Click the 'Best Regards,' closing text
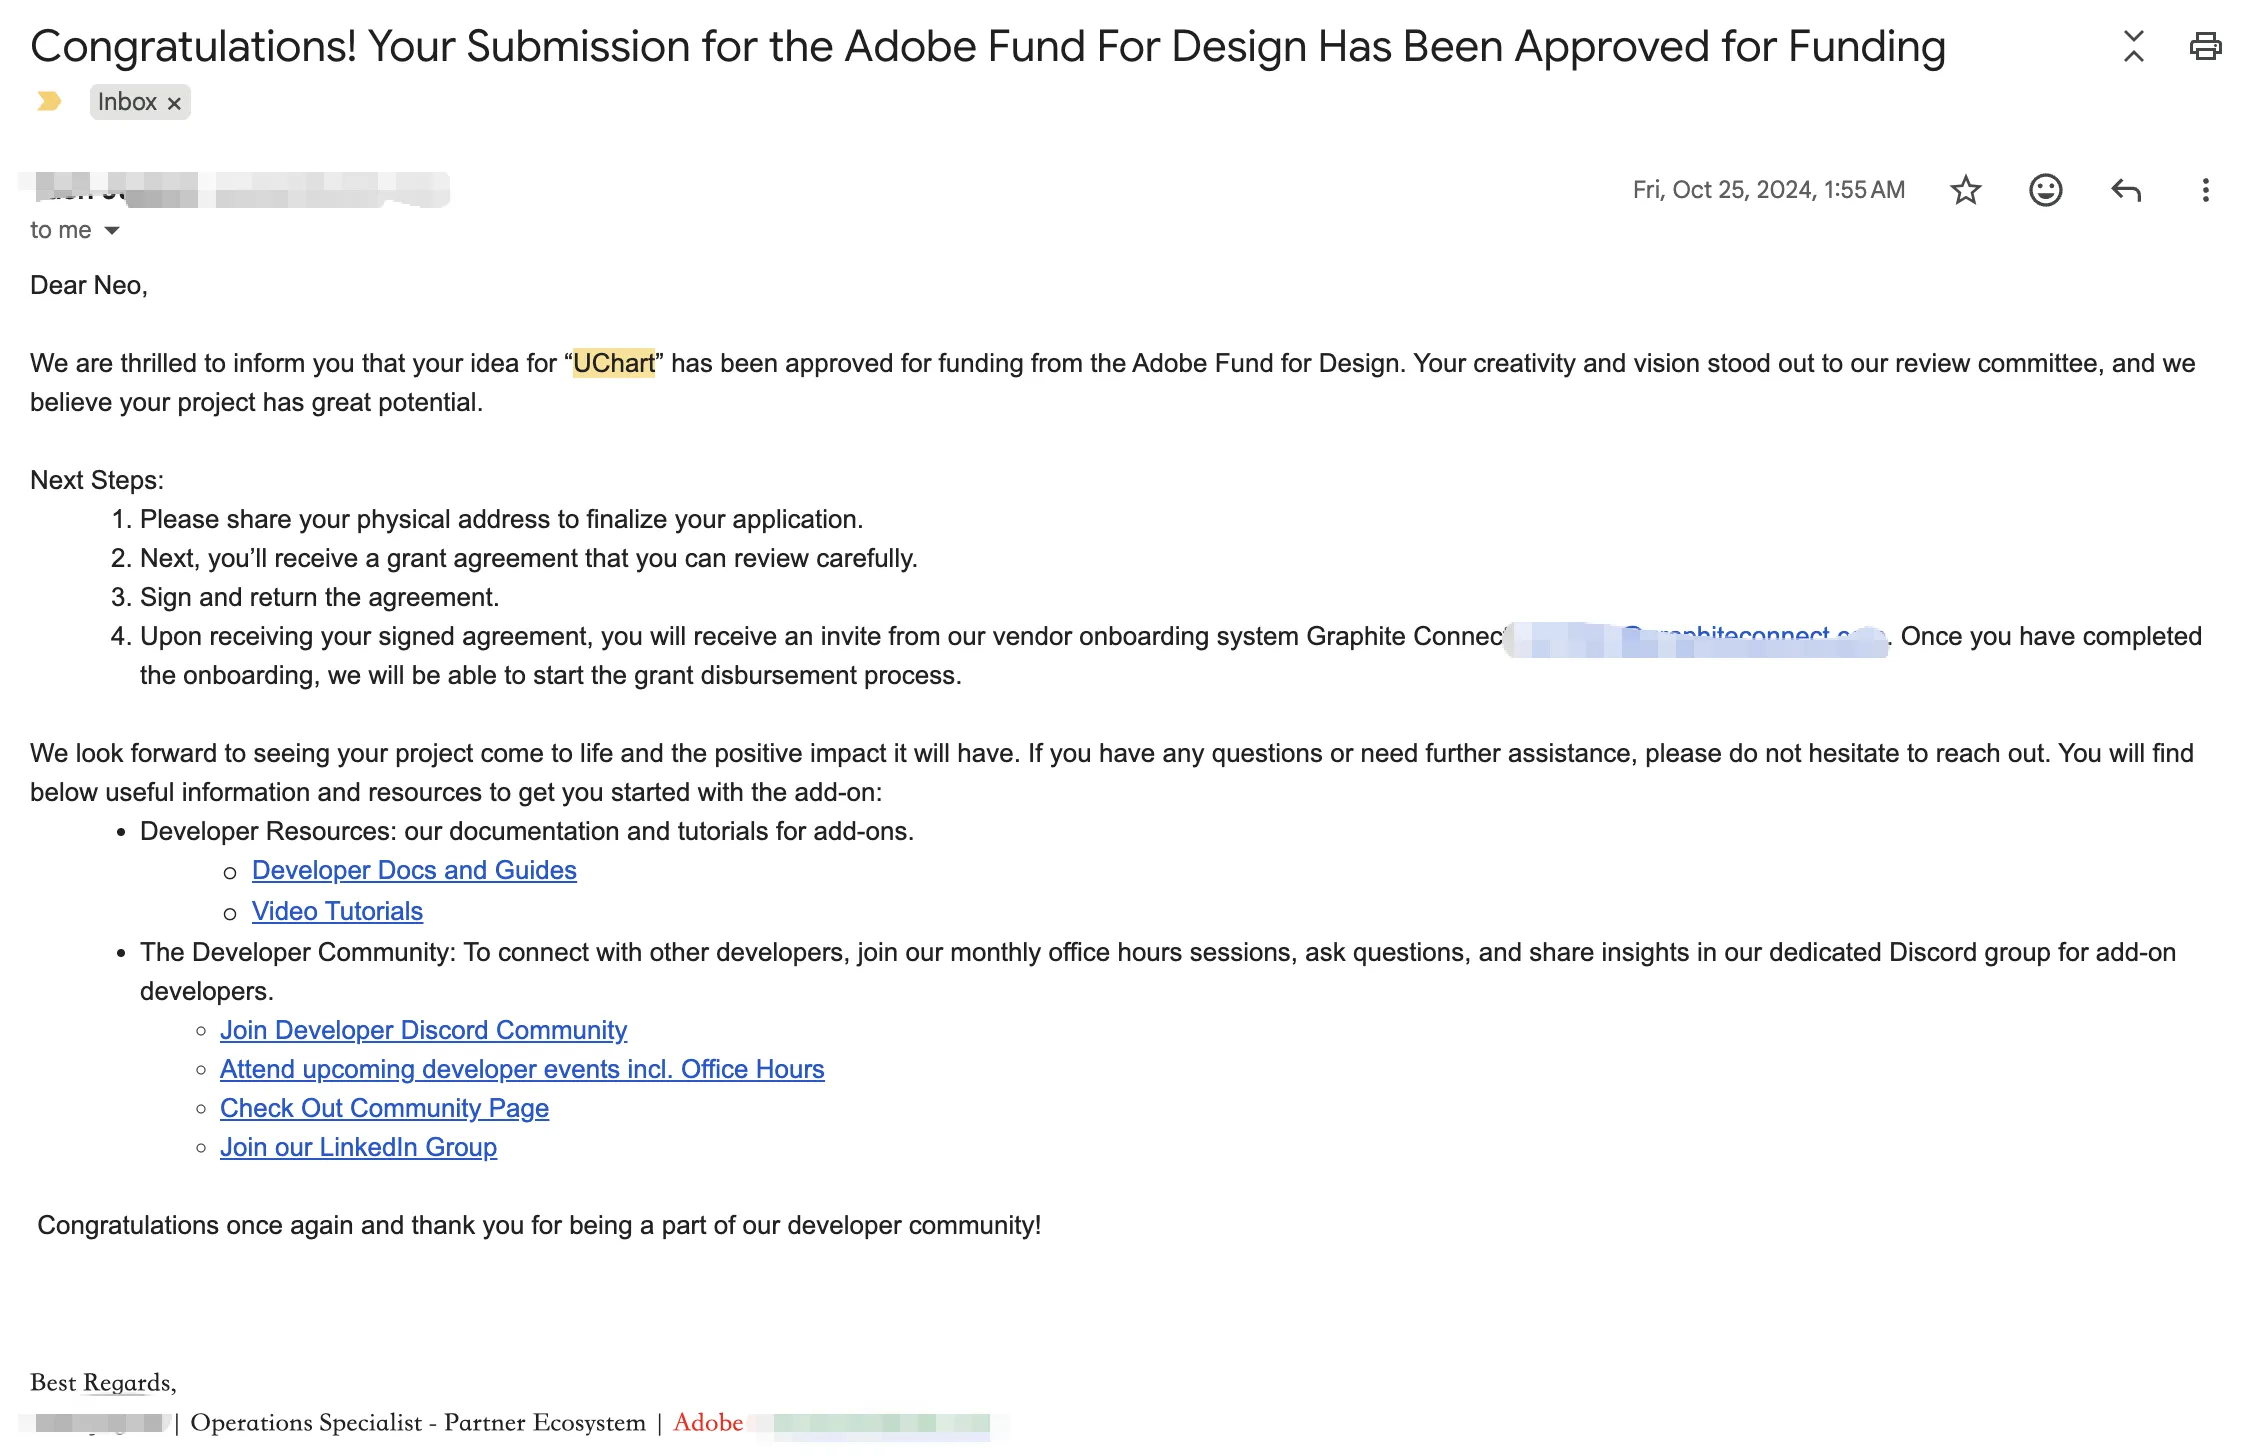The height and width of the screenshot is (1456, 2256). tap(103, 1382)
